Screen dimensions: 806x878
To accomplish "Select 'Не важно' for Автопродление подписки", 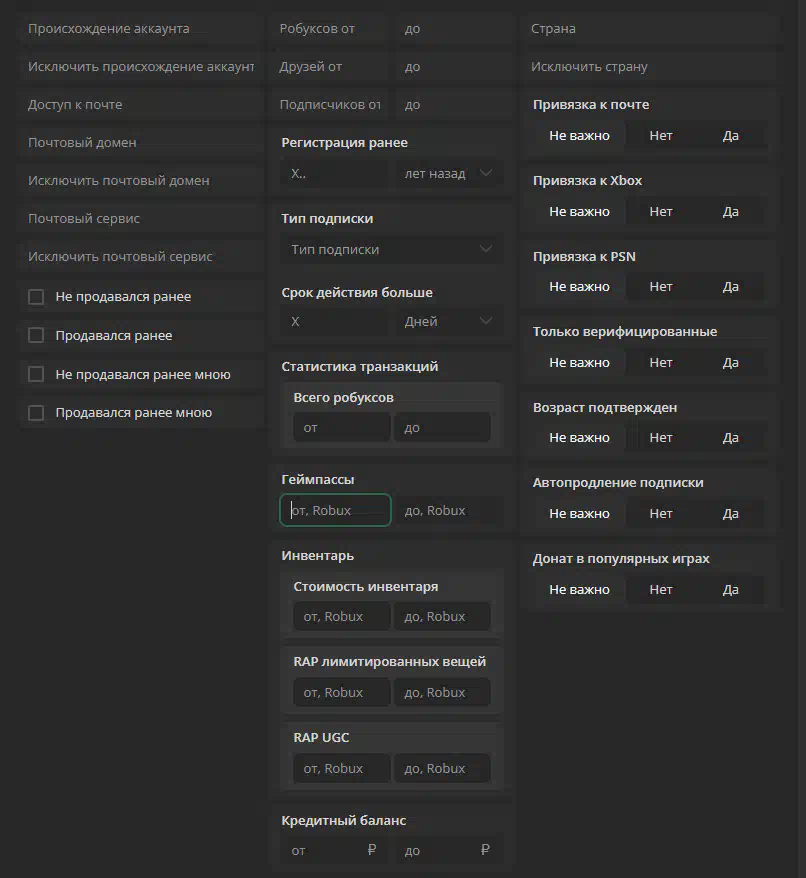I will pos(579,513).
